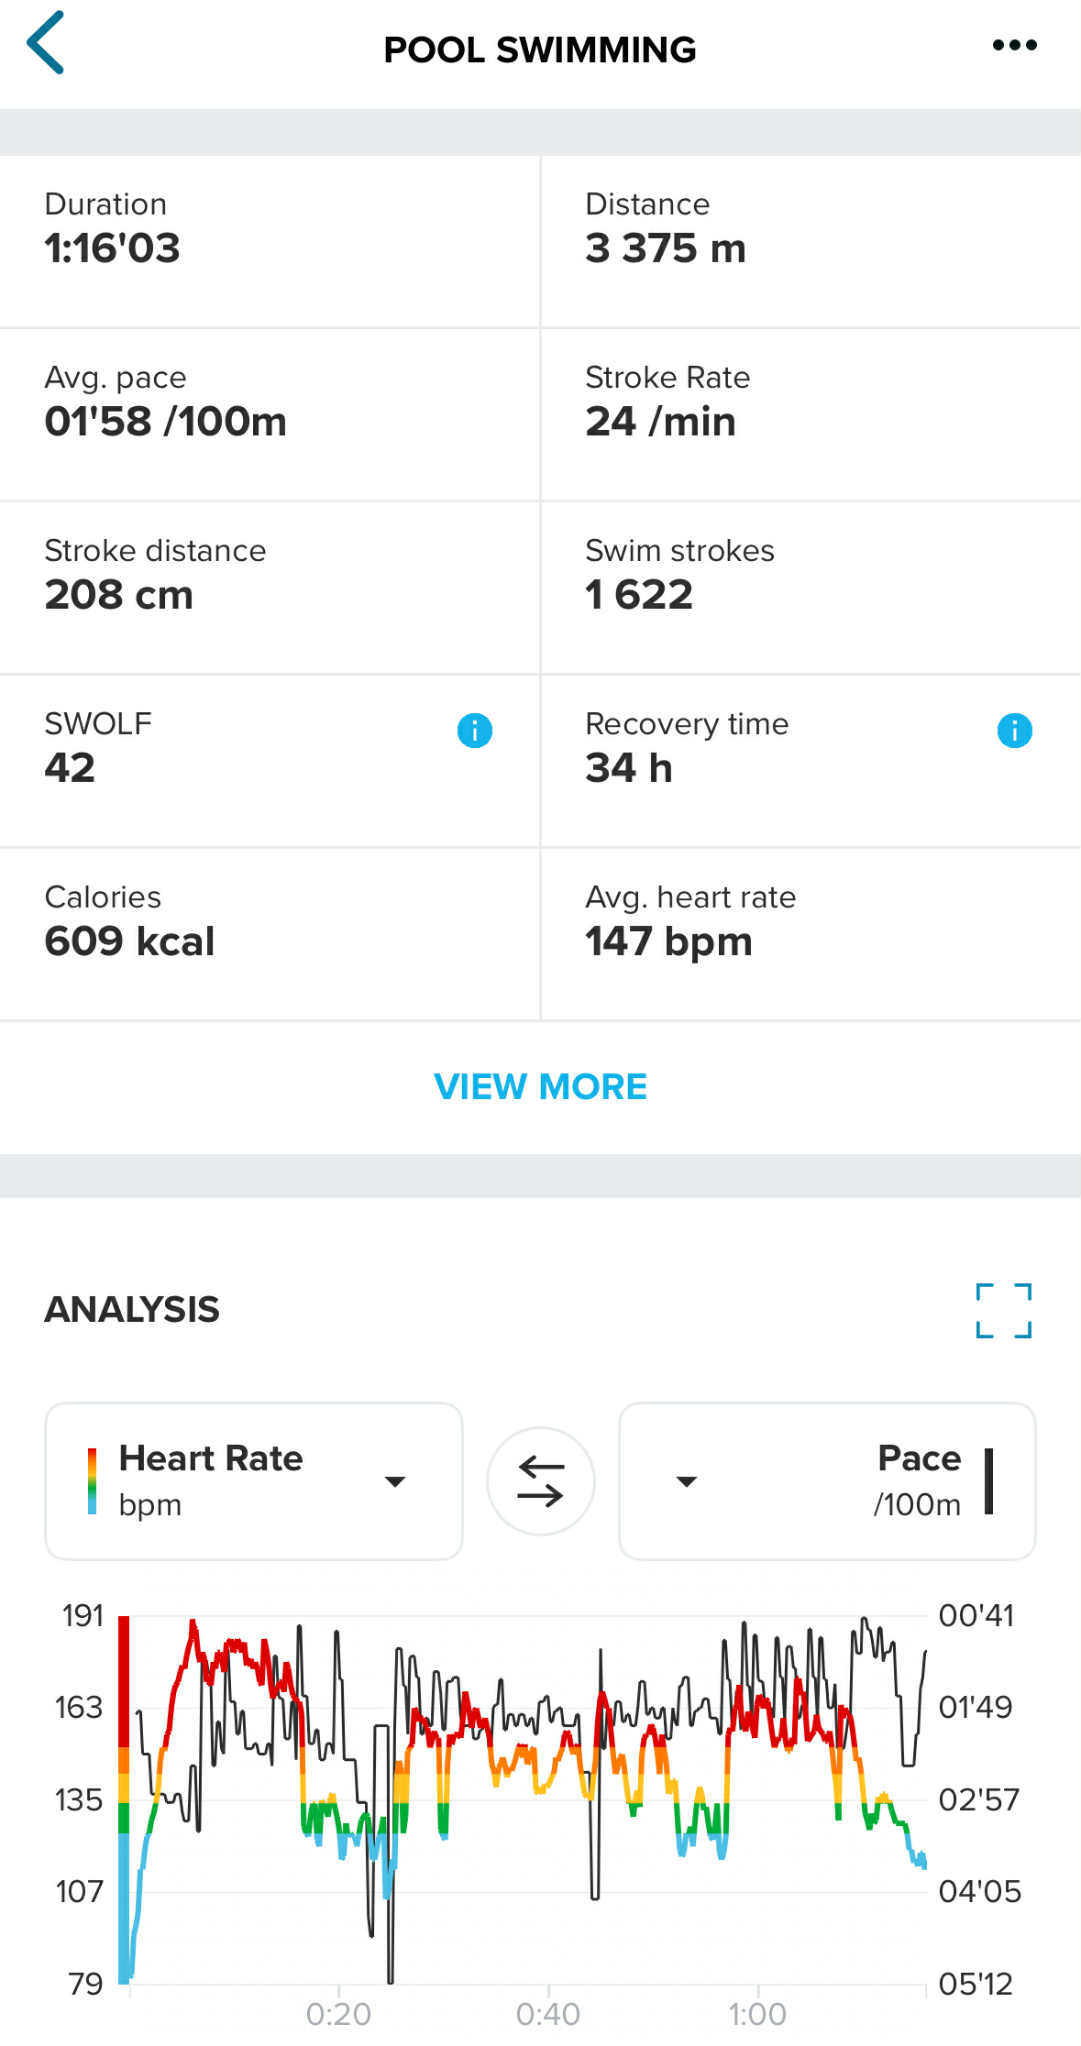
Task: Expand the Pace dropdown arrow
Action: (686, 1481)
